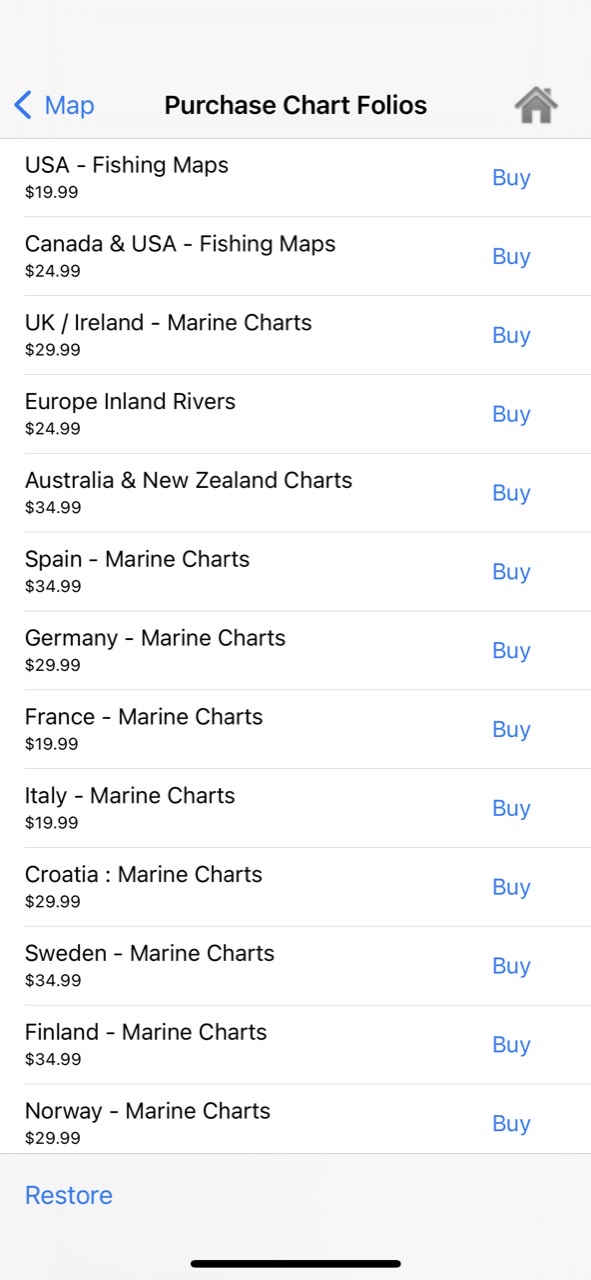This screenshot has height=1280, width=591.
Task: Buy USA - Fishing Maps folio
Action: pos(511,177)
